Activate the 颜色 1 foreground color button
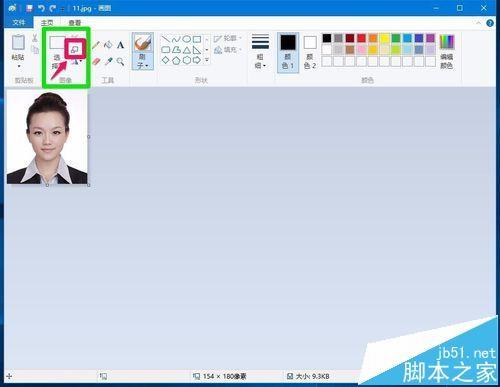 (x=288, y=53)
